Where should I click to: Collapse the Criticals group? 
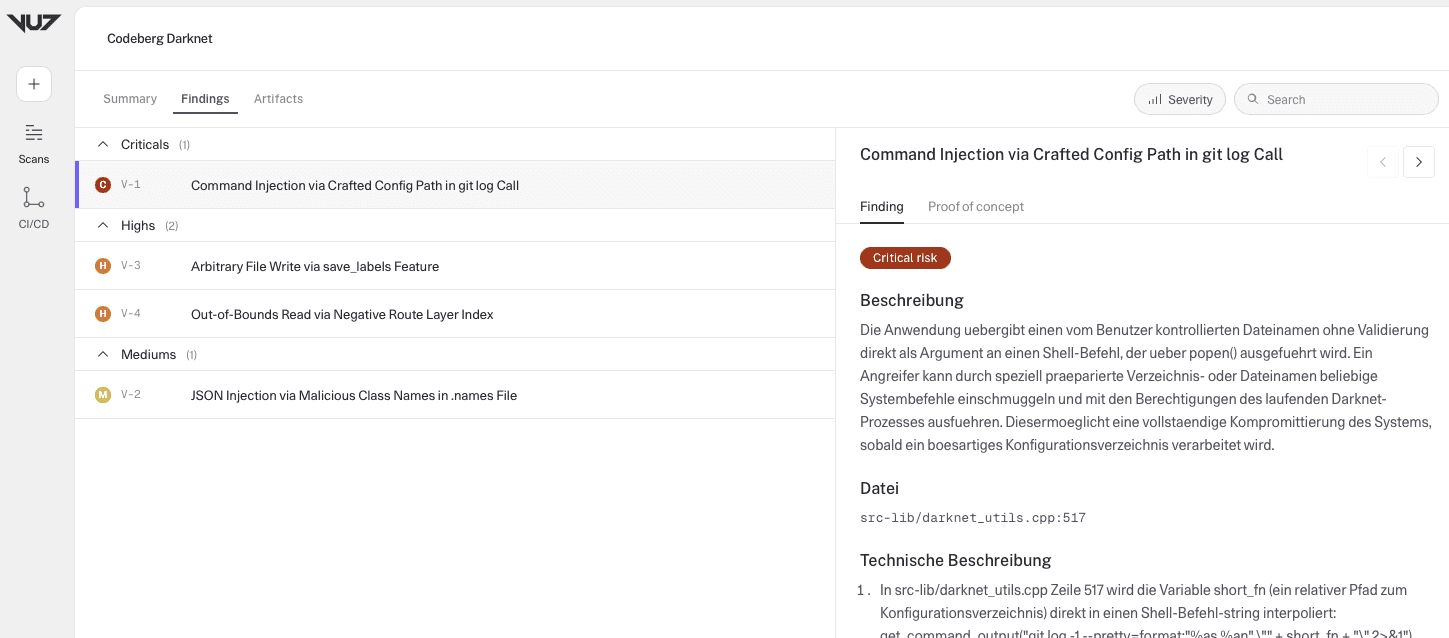pos(103,144)
